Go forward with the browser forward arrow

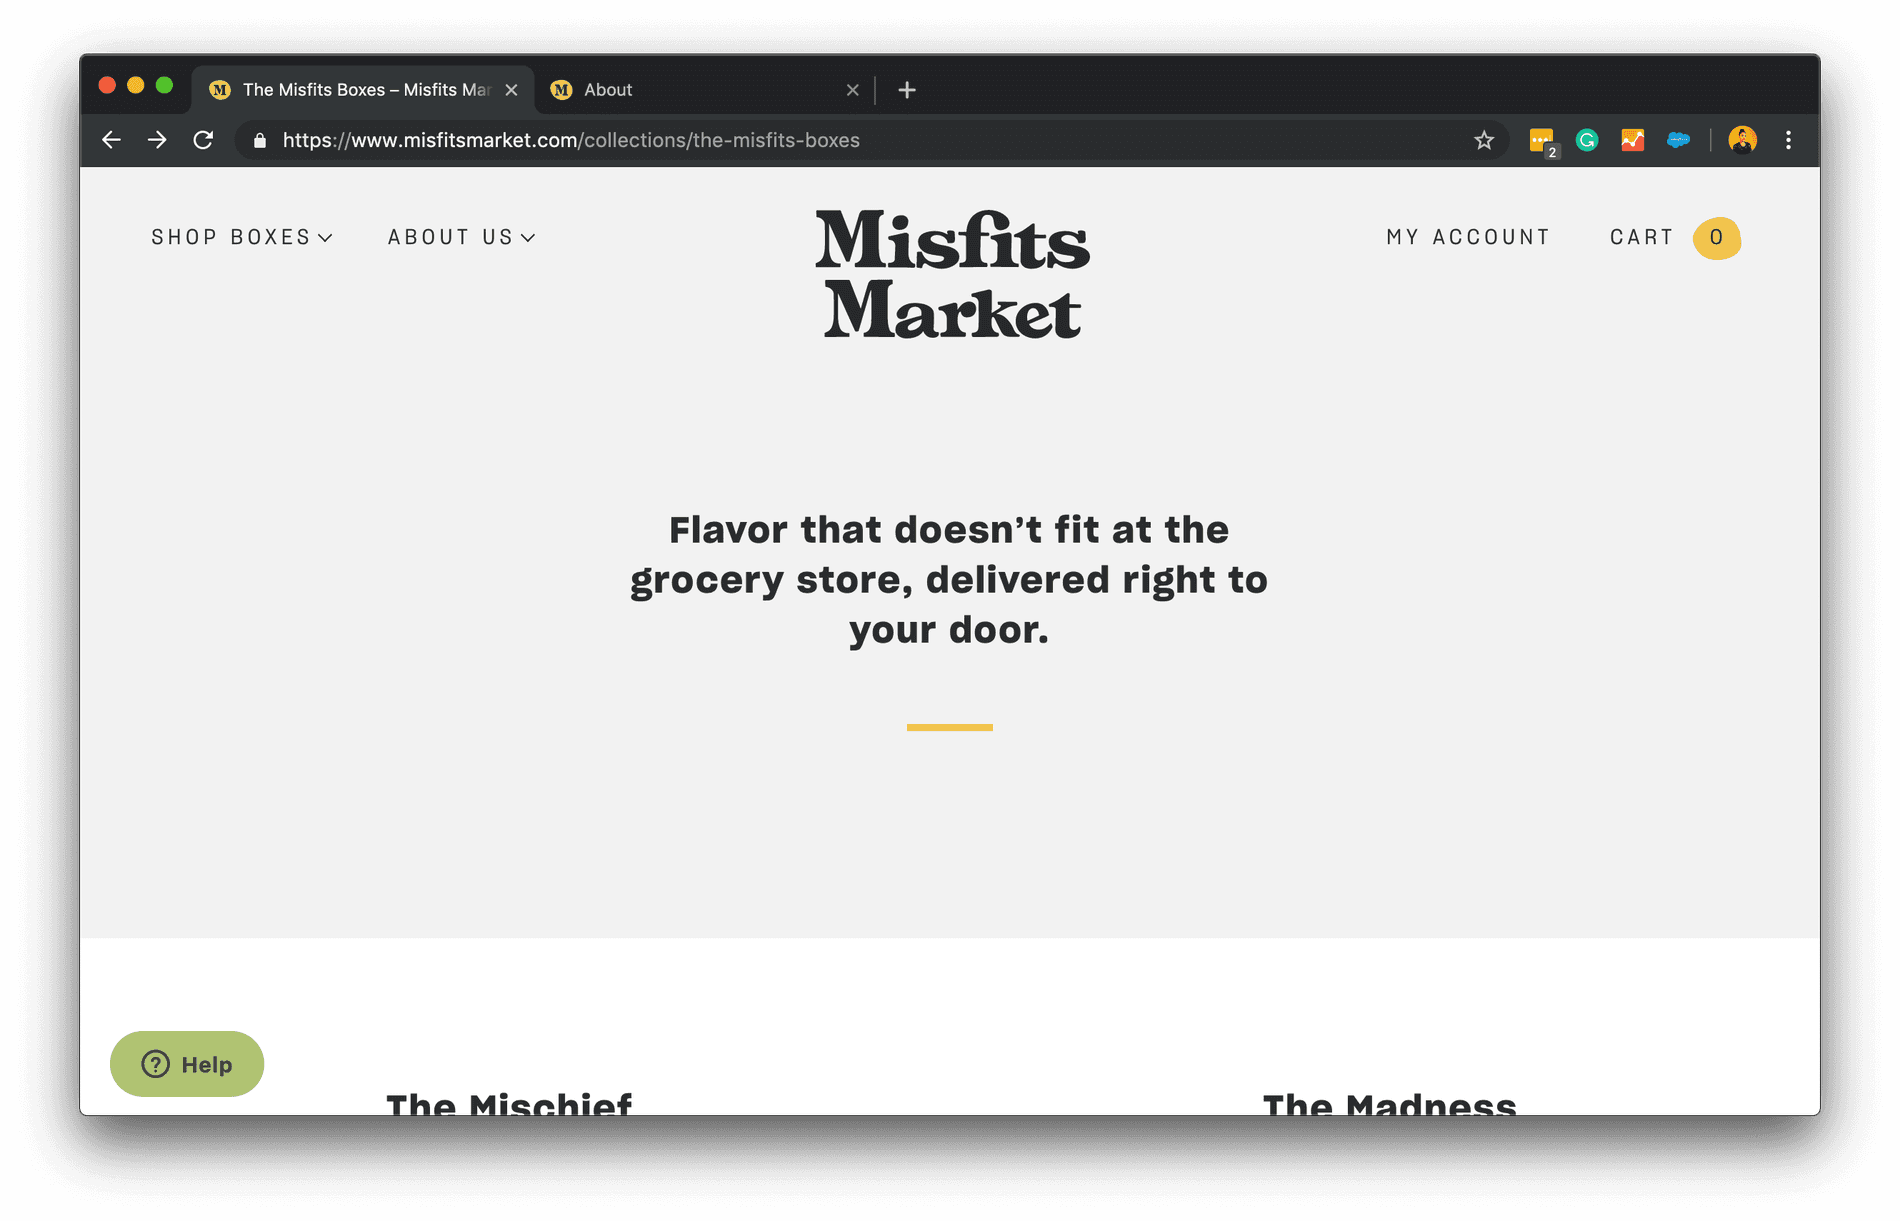click(x=157, y=140)
